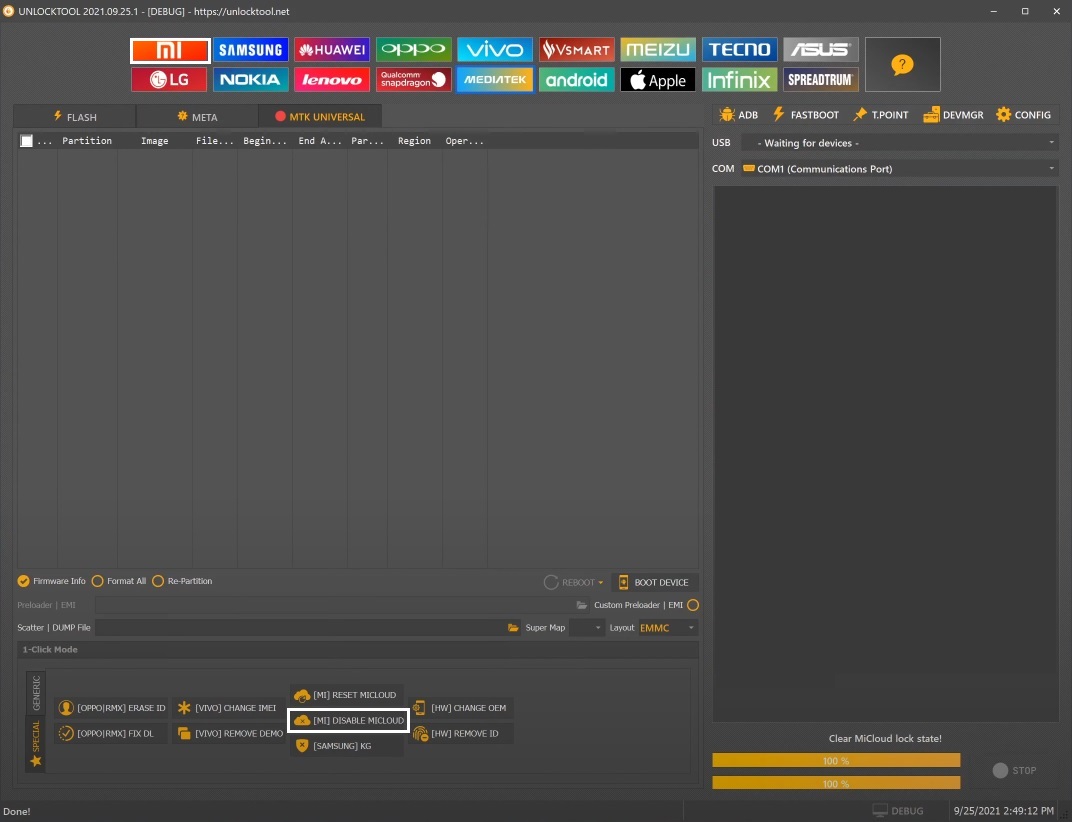1072x822 pixels.
Task: Choose the OPPO brand logo
Action: [x=414, y=50]
